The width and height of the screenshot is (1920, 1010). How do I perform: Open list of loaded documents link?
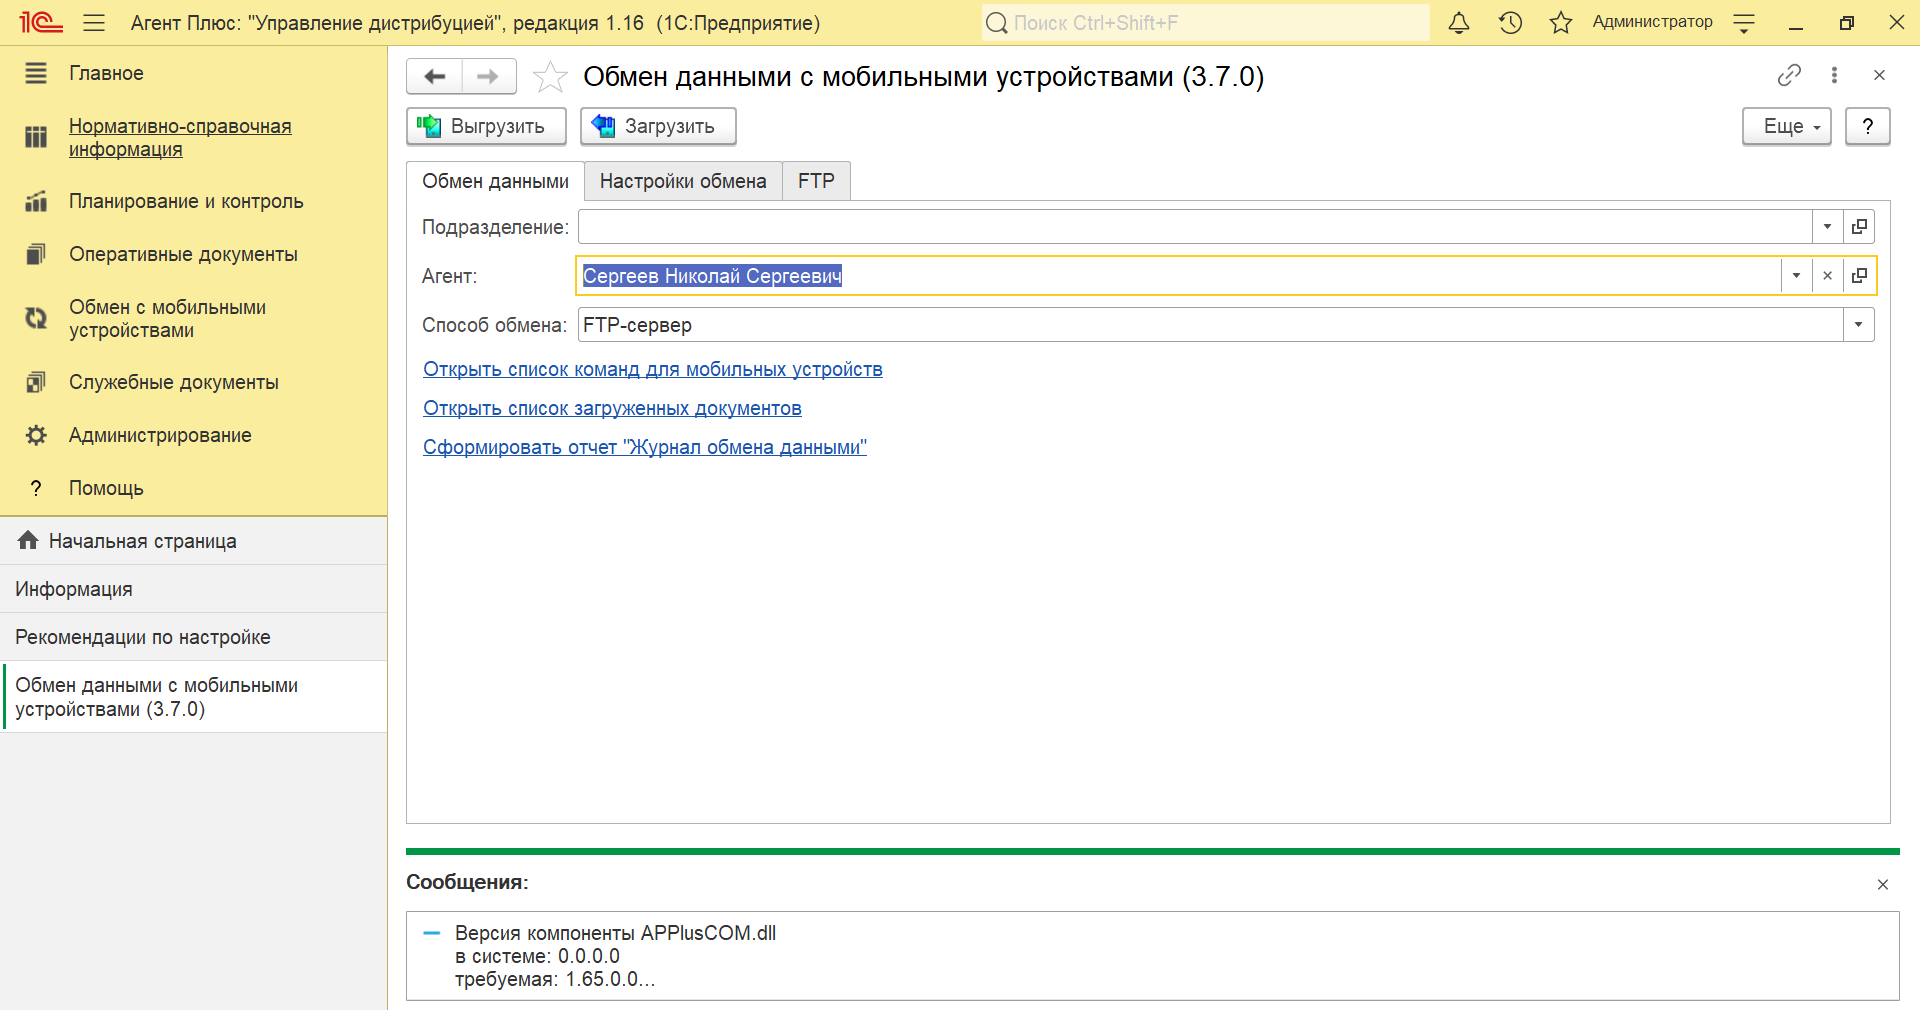click(612, 408)
